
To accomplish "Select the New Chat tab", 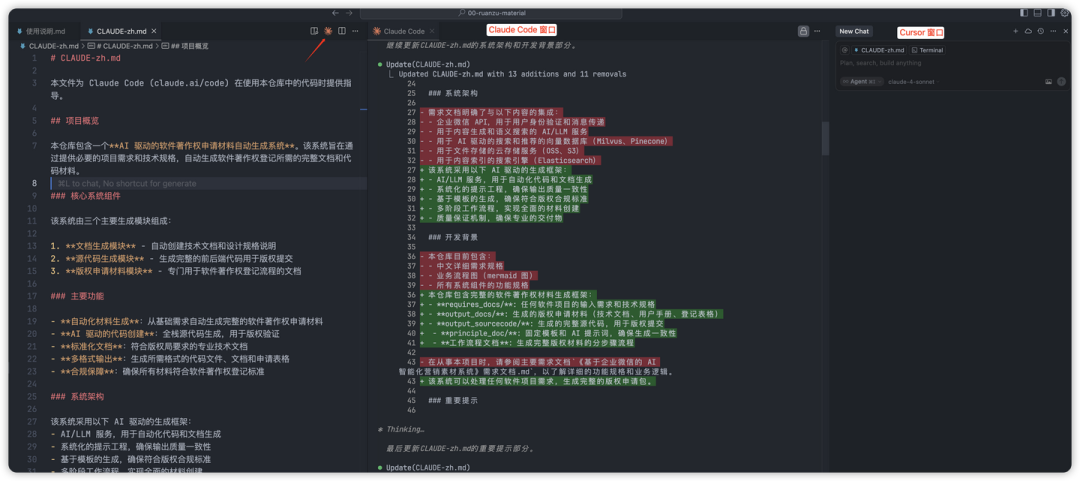I will pos(854,31).
